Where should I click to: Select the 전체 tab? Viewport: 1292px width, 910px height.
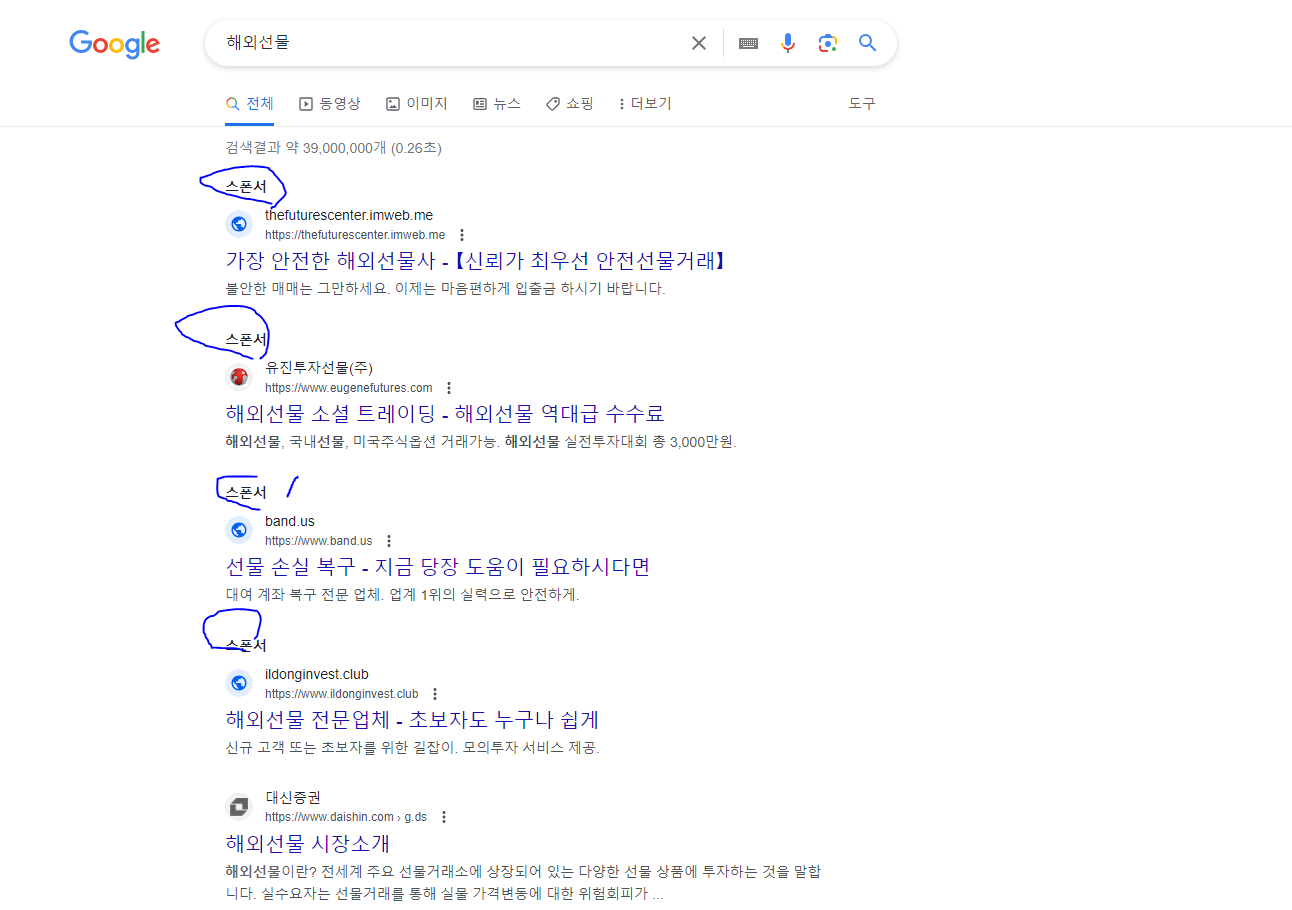[x=250, y=104]
